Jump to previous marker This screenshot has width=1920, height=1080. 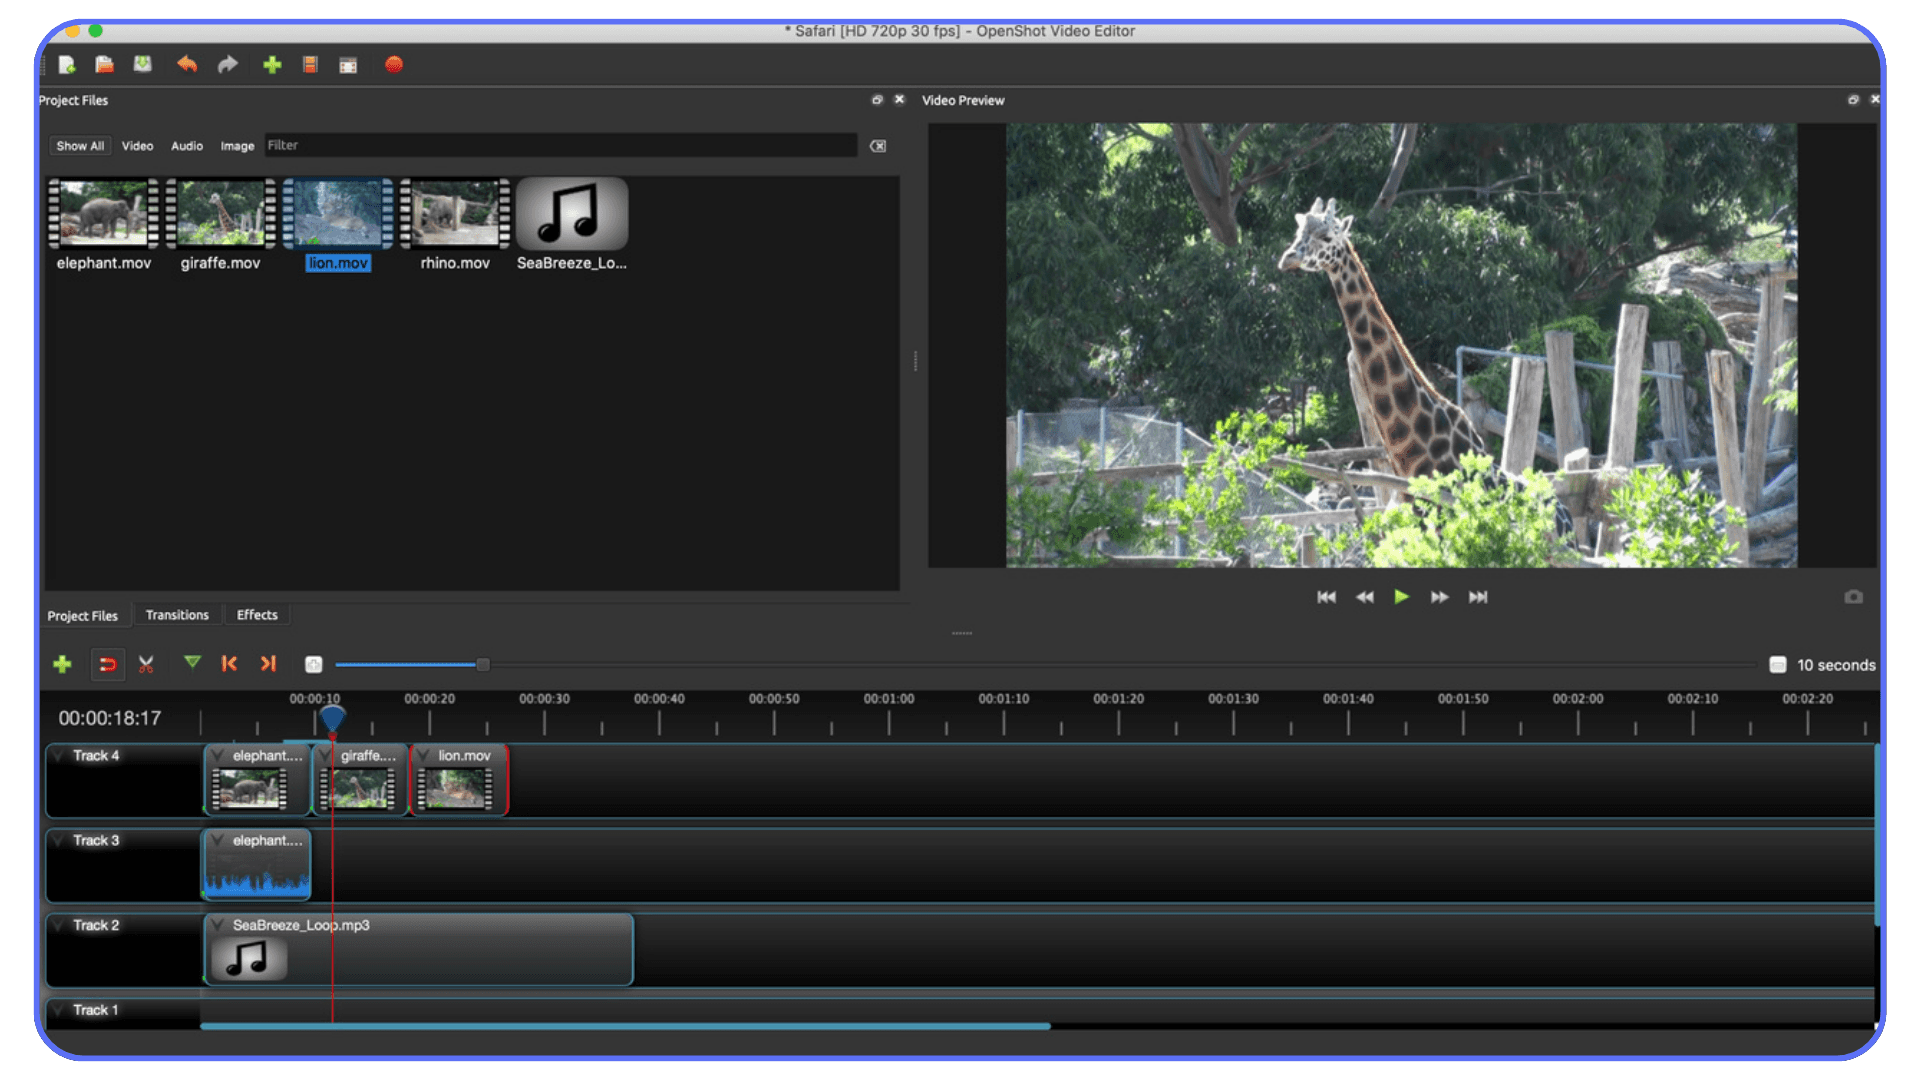pos(229,663)
